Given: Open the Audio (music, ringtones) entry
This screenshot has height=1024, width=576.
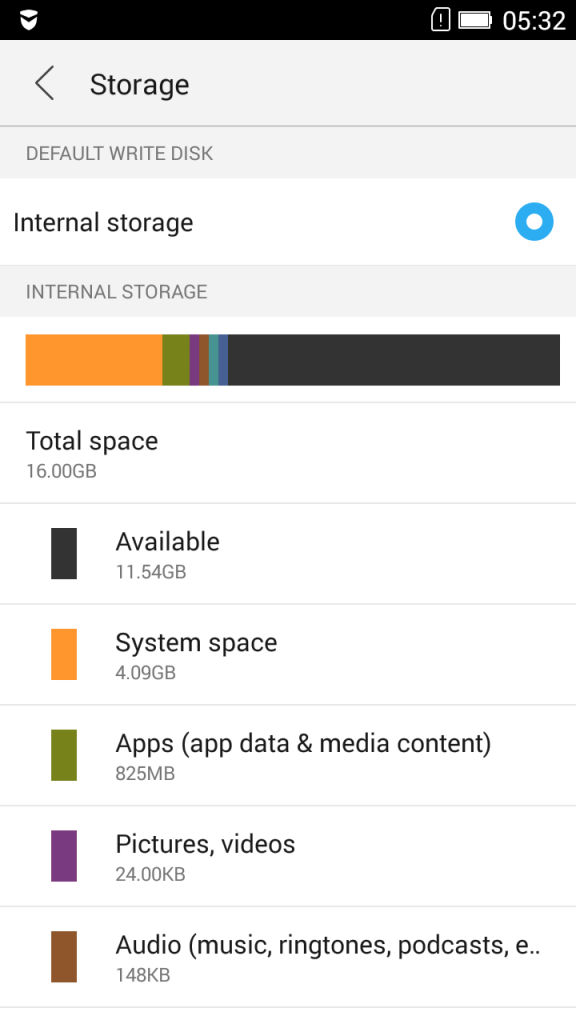Looking at the screenshot, I should [288, 957].
